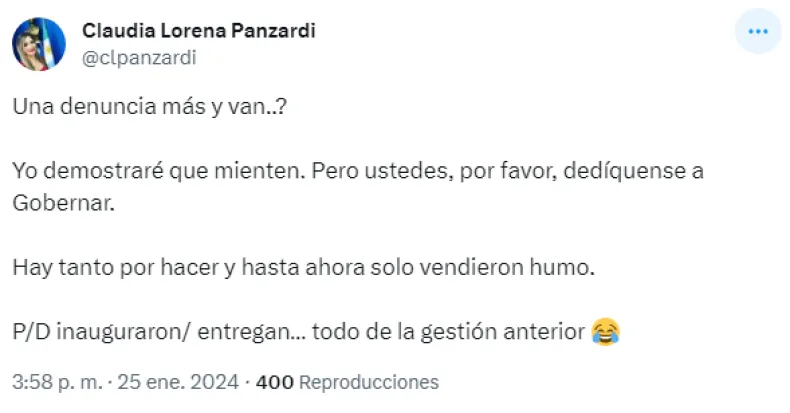The image size is (790, 413).
Task: Visit the @clpanzardi handle link
Action: coord(139,57)
